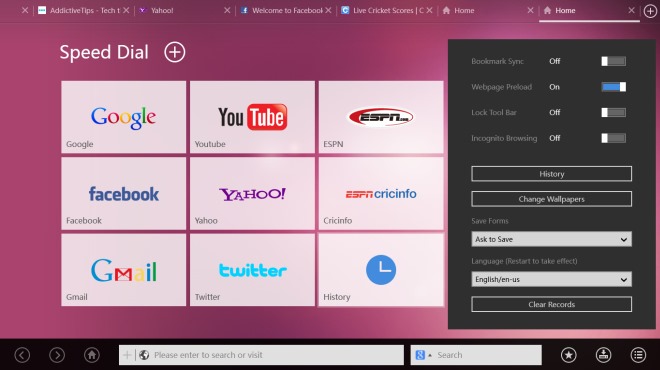Toggle Lock Tool Bar switch

pos(613,112)
